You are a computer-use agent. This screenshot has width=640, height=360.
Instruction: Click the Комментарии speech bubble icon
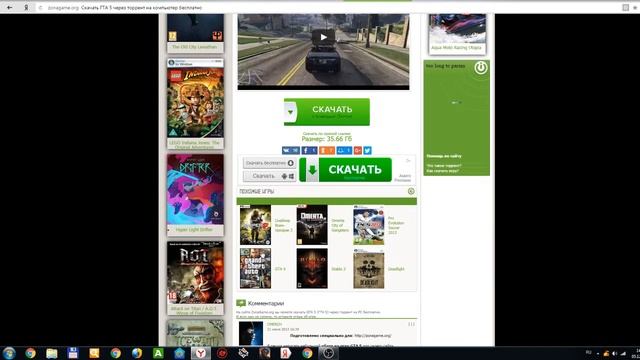click(241, 303)
